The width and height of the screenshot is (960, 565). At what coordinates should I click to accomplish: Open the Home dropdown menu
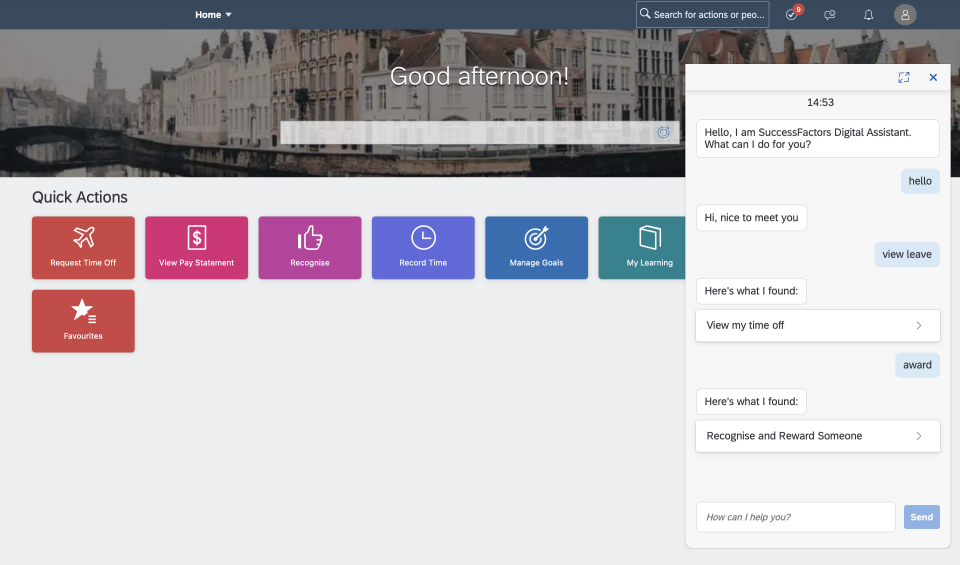(213, 15)
